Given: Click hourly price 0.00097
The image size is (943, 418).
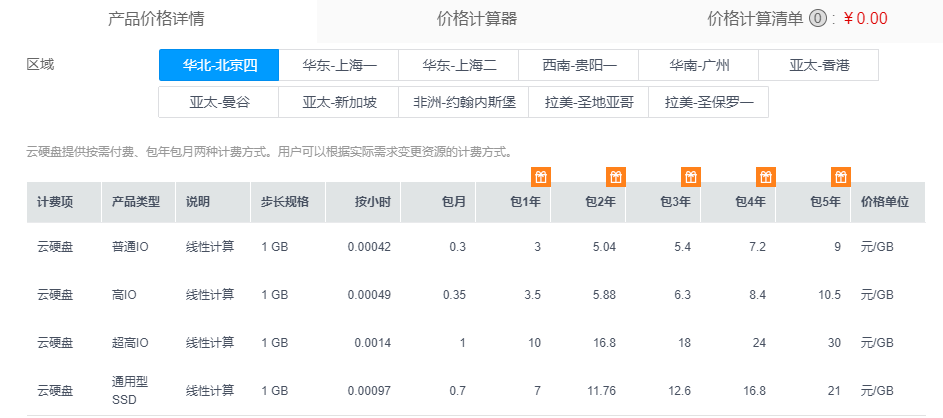Looking at the screenshot, I should click(x=369, y=391).
